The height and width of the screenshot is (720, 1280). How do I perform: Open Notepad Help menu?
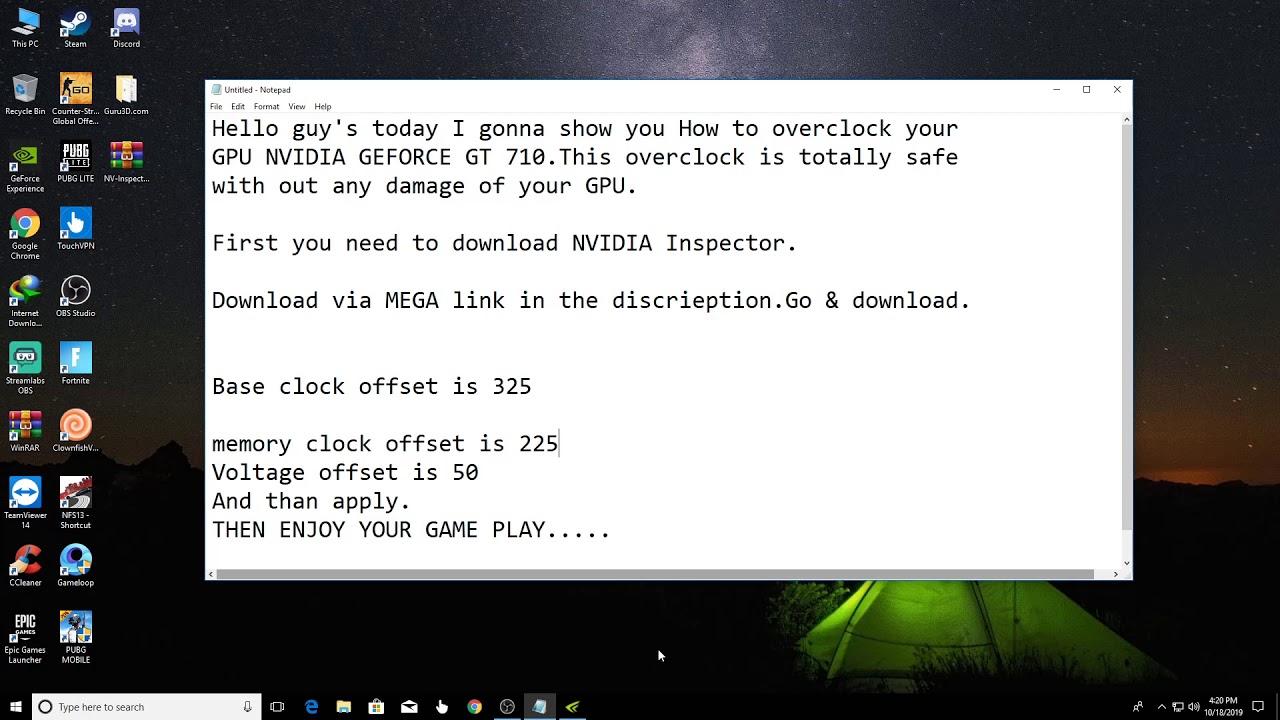coord(322,106)
